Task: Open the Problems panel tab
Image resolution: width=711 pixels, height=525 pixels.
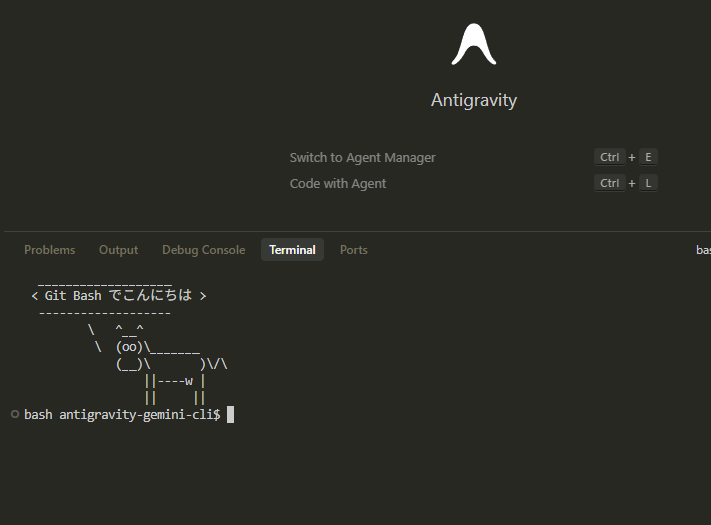Action: click(x=49, y=250)
